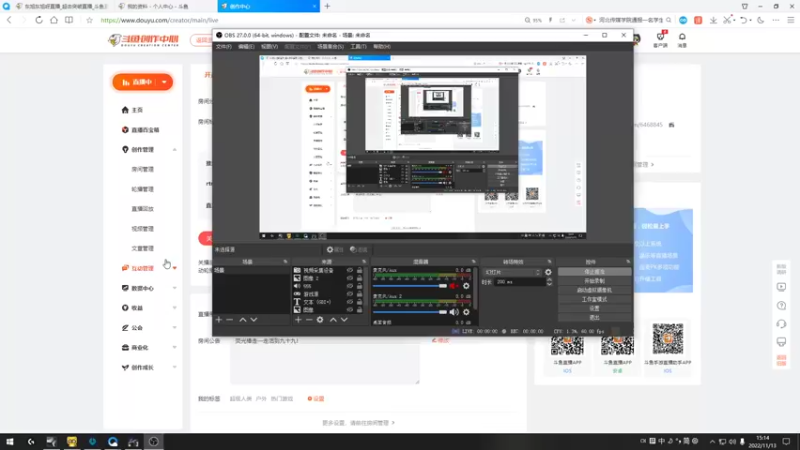Hide the 游戏源 source
The height and width of the screenshot is (450, 800).
tap(350, 294)
